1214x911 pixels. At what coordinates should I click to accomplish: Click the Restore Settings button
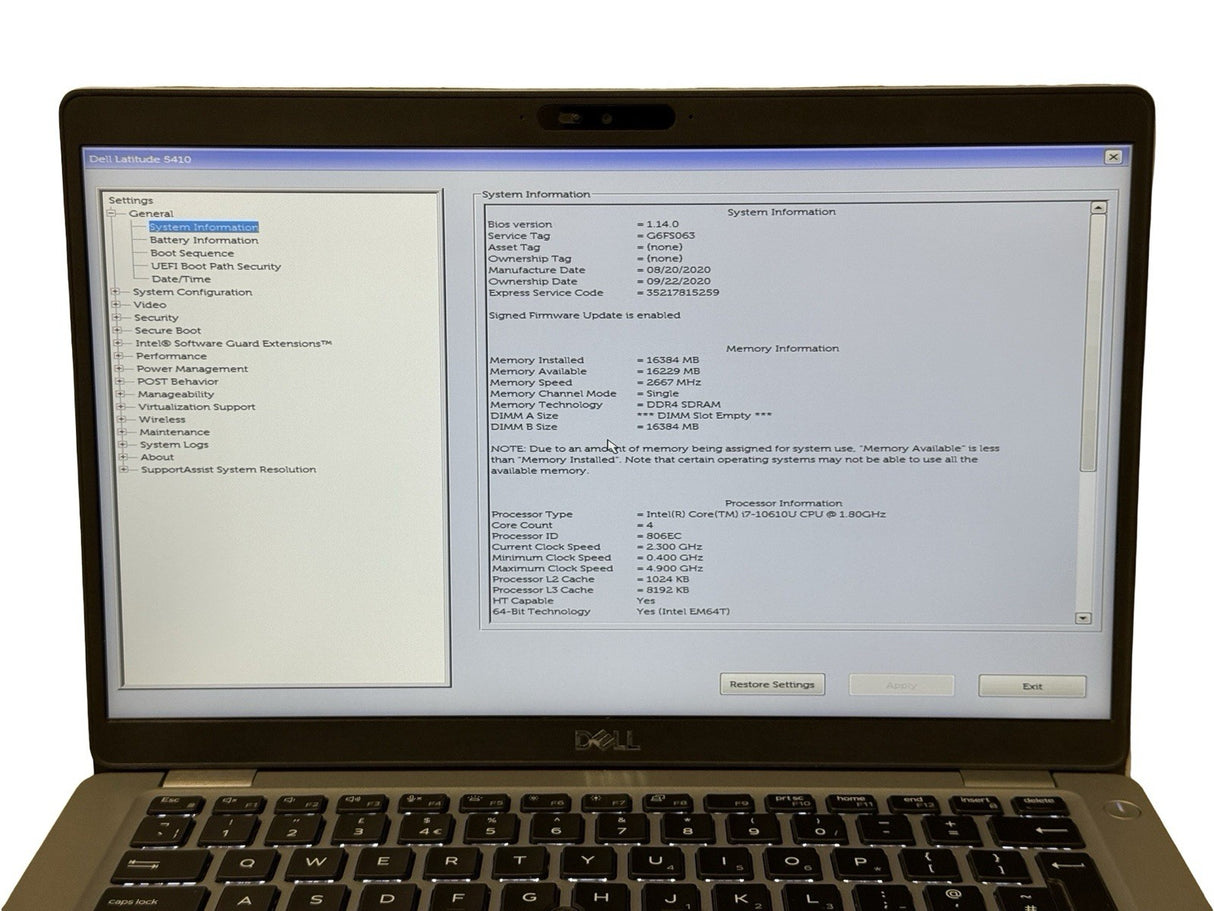coord(772,685)
